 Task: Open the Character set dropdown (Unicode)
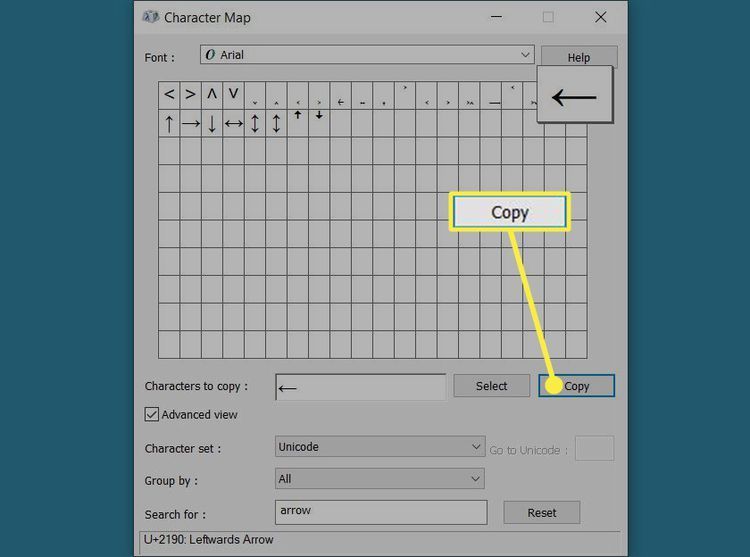[x=380, y=447]
